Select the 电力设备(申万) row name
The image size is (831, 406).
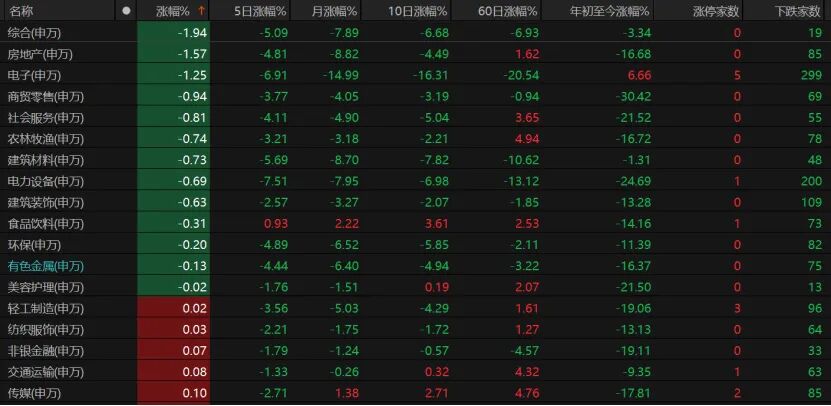pos(46,181)
